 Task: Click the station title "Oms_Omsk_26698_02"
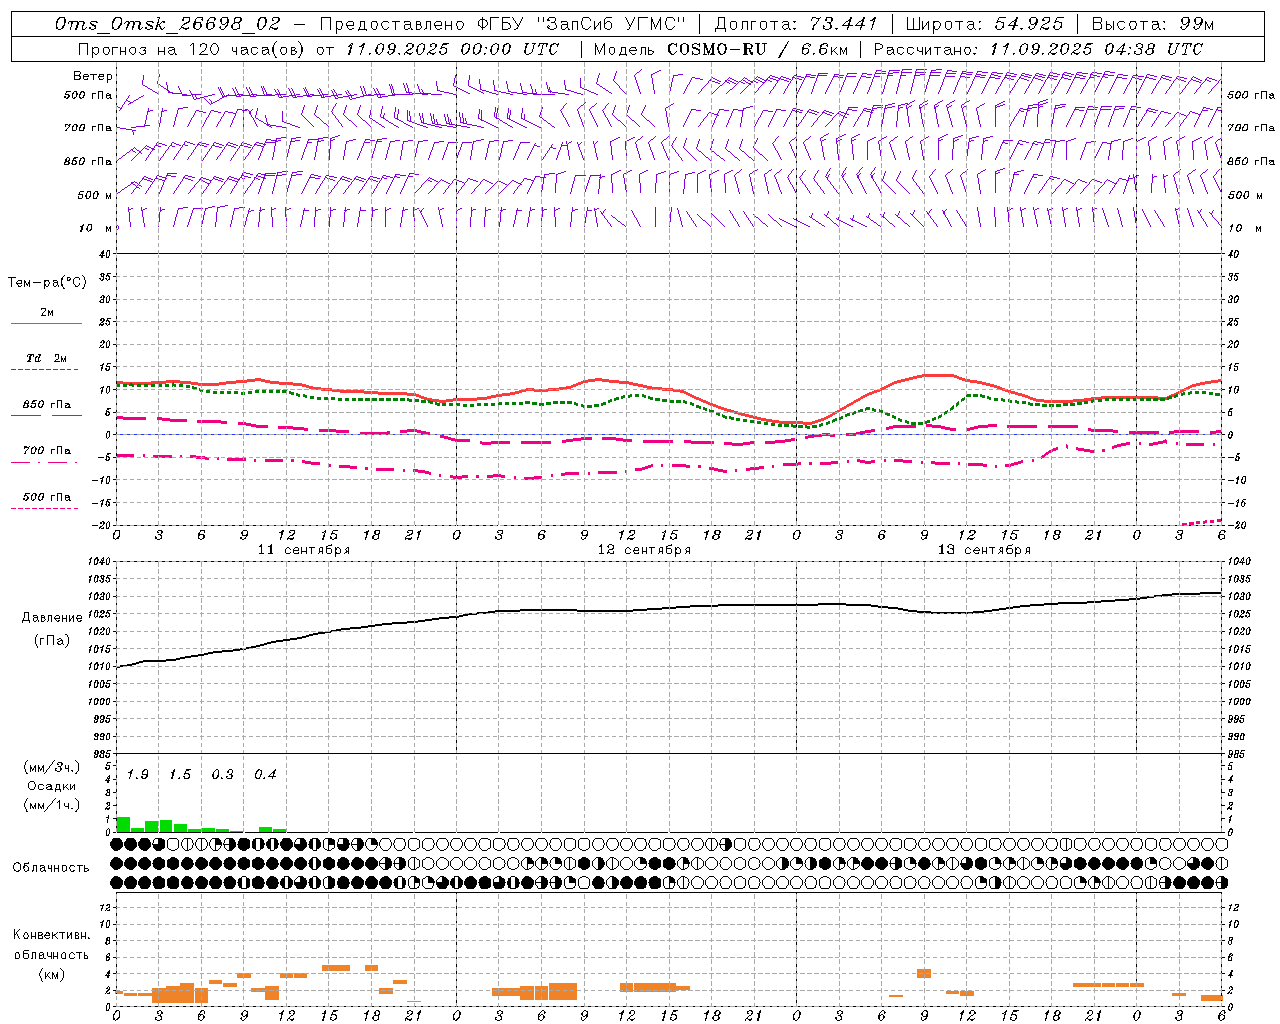pyautogui.click(x=167, y=23)
